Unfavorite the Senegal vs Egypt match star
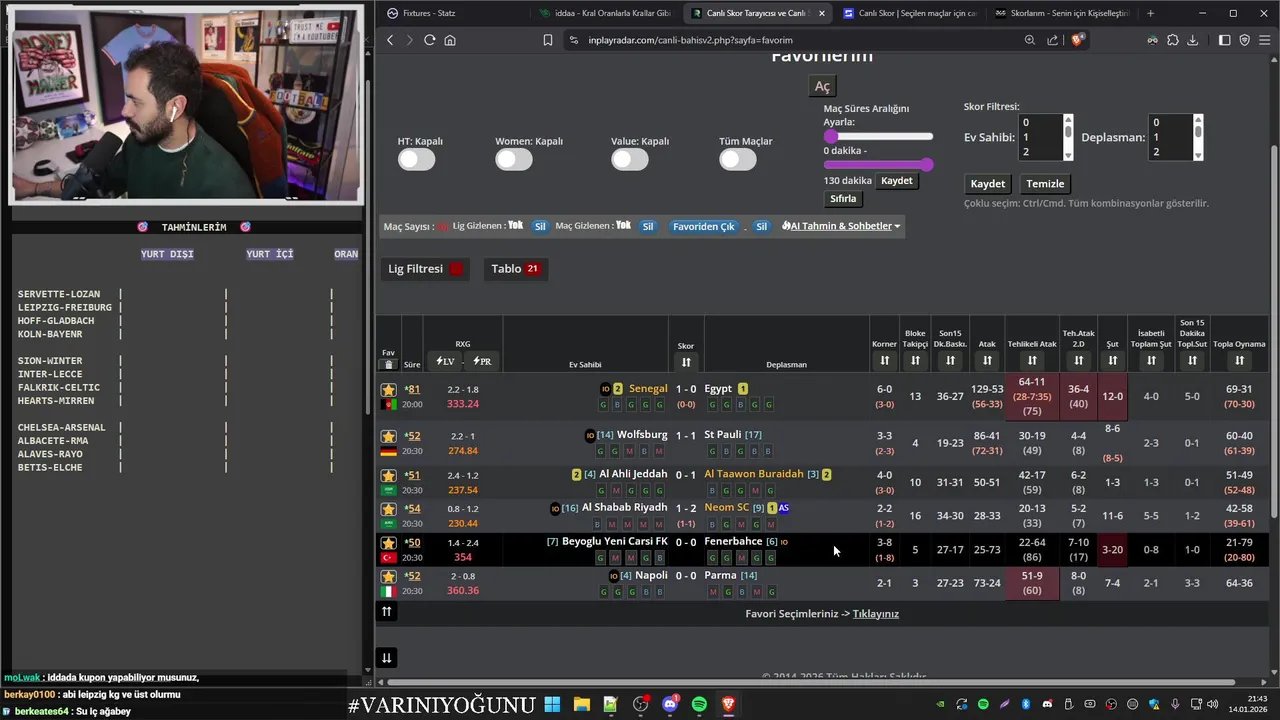 (x=388, y=390)
